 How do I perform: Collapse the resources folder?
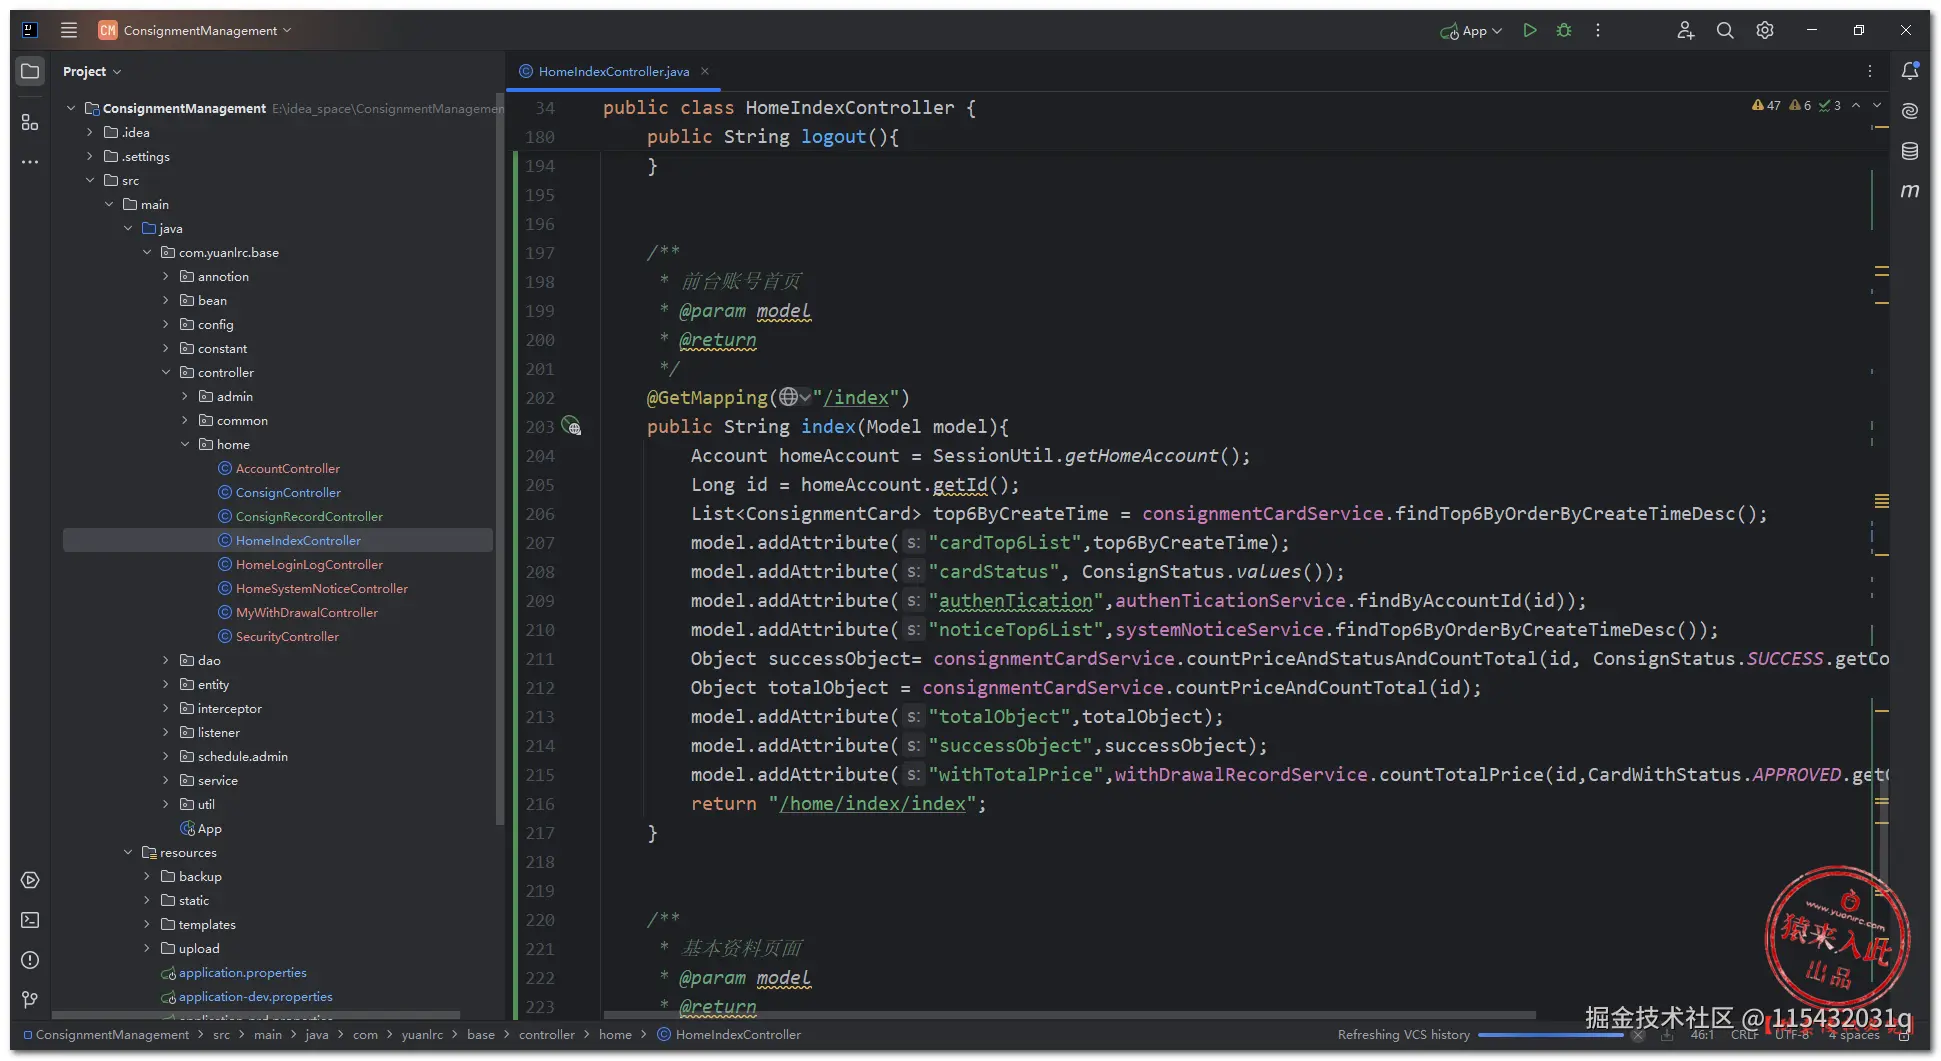coord(128,852)
